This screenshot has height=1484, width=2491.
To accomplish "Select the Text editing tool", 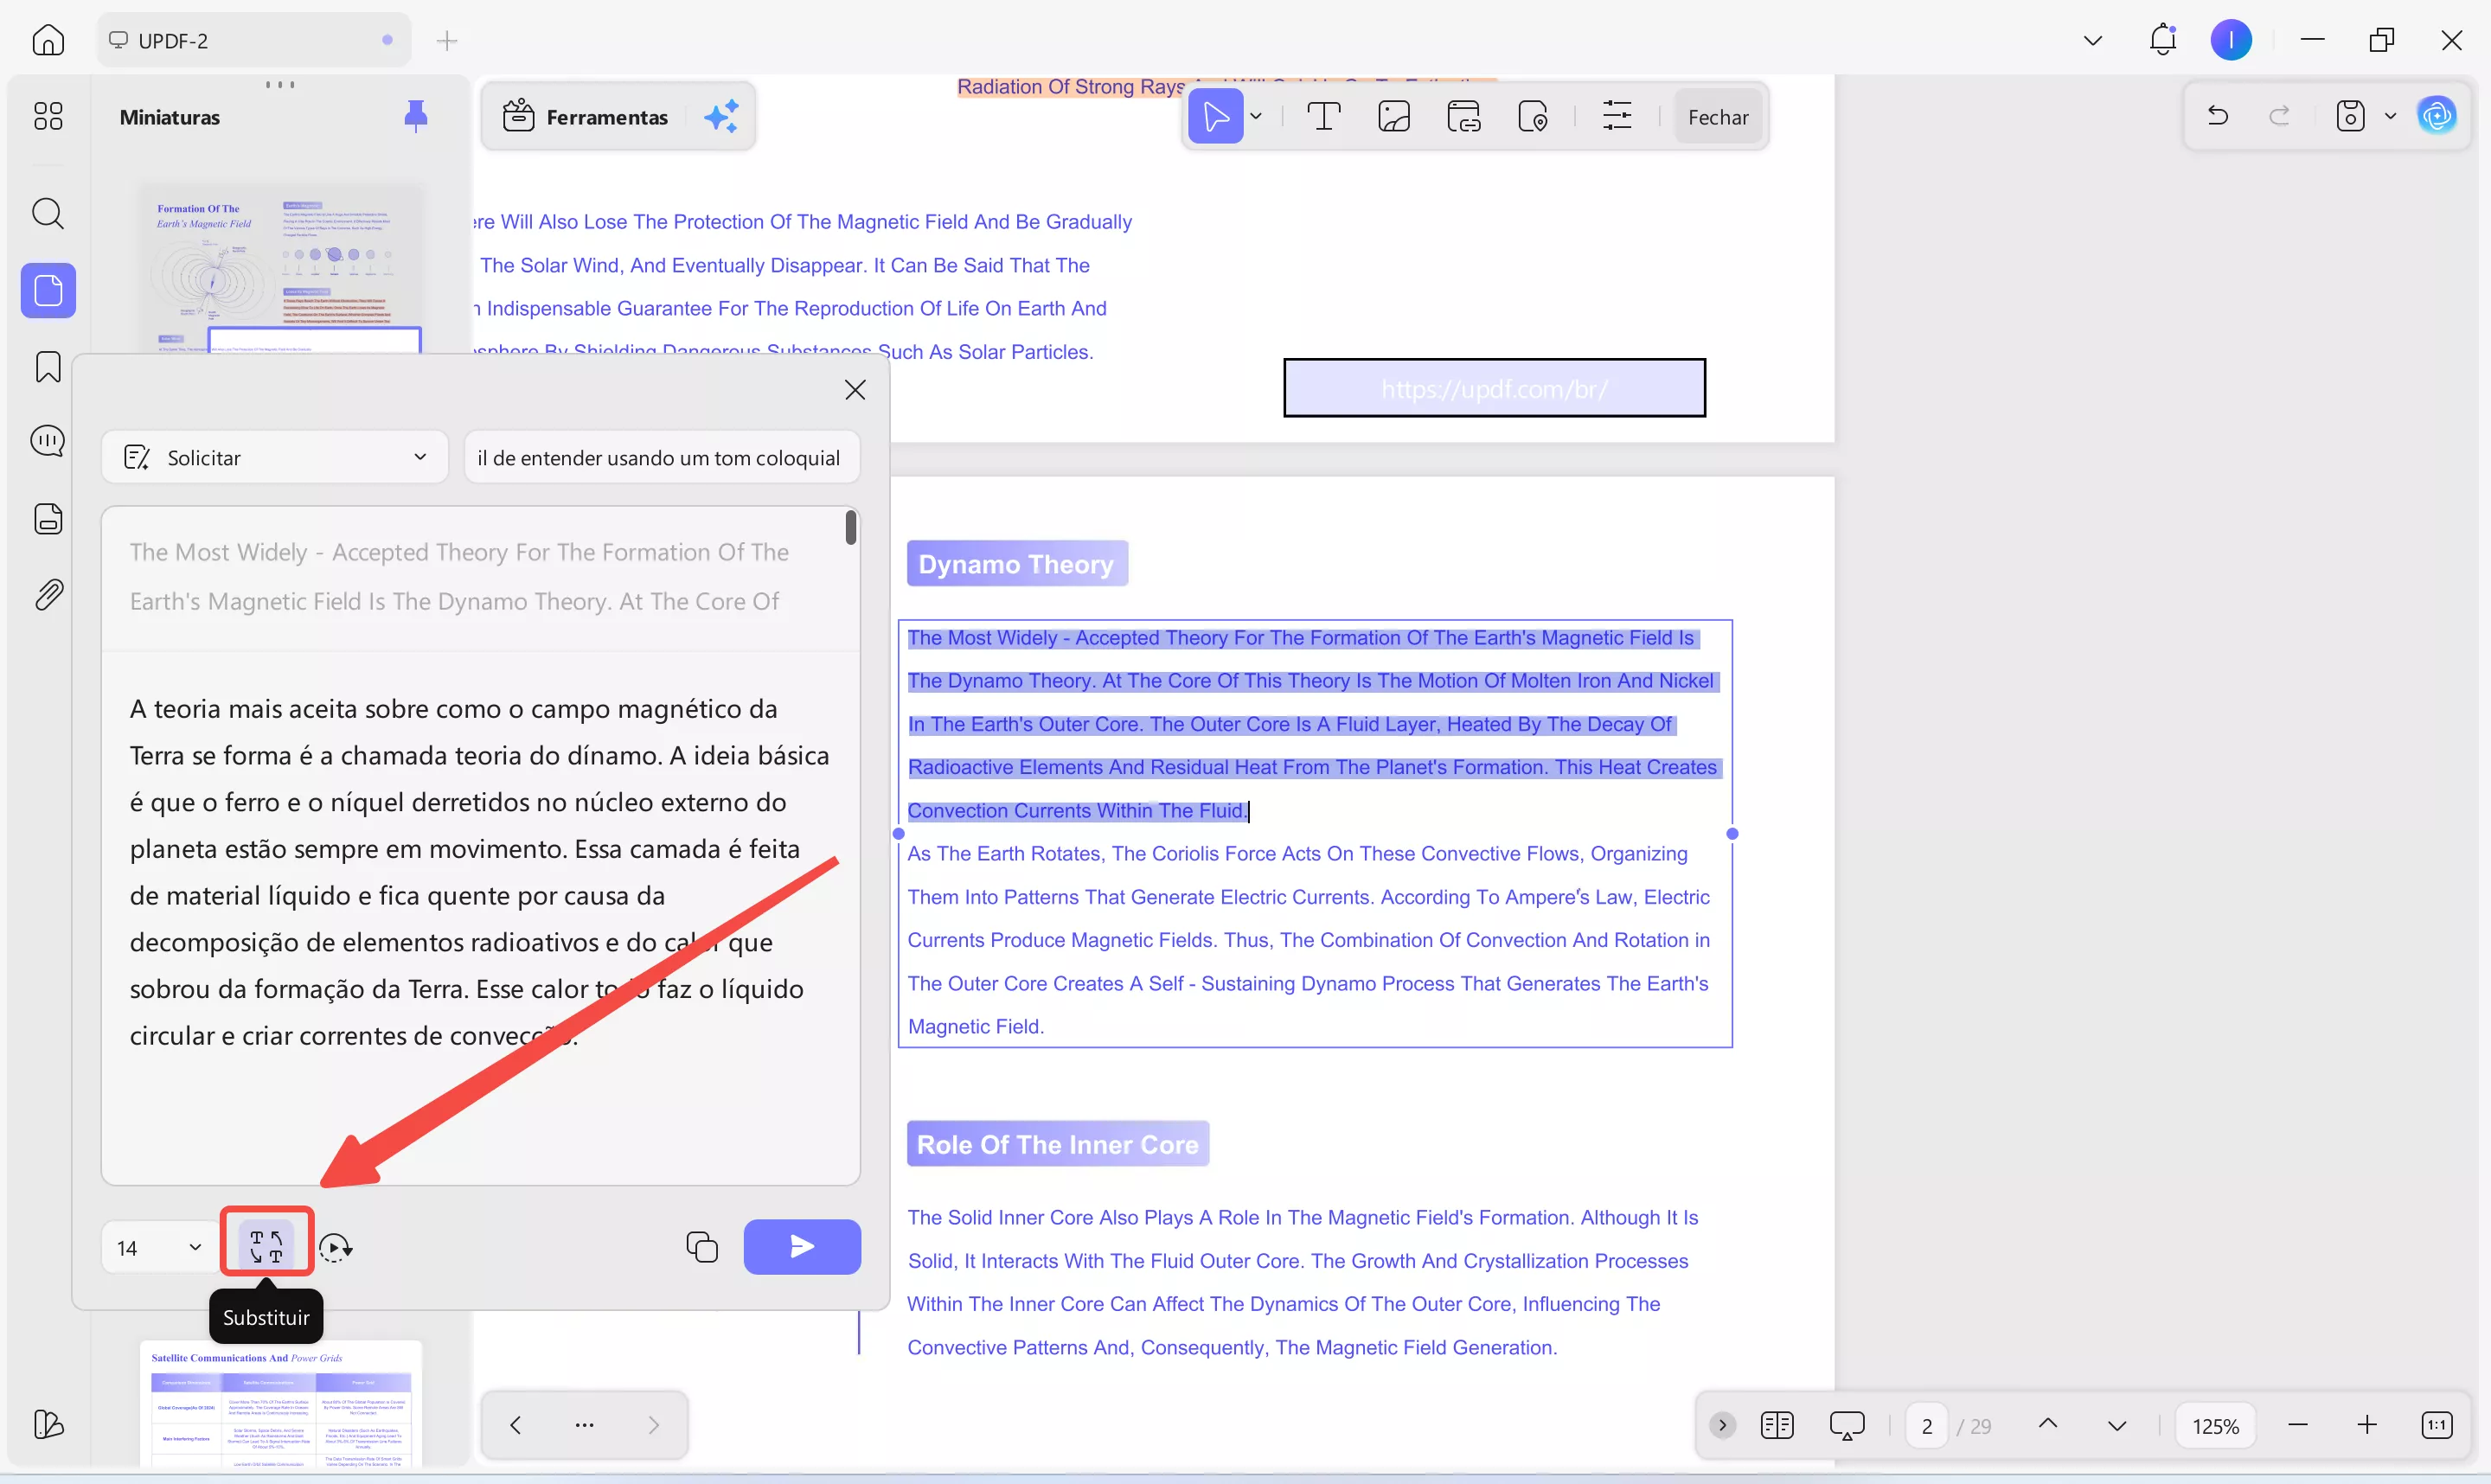I will click(x=1323, y=117).
